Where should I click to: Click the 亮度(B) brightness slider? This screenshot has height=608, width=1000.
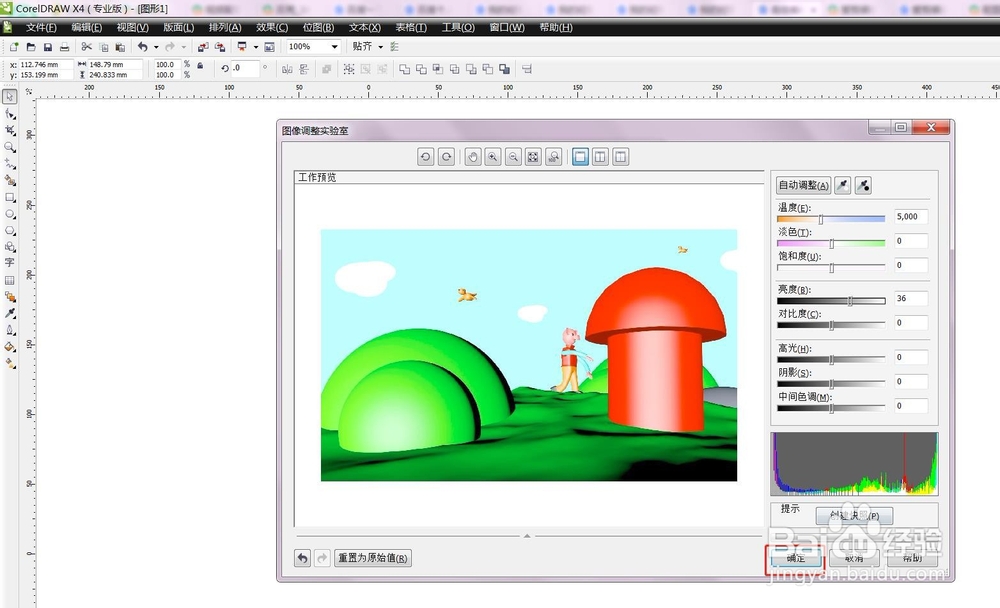[831, 300]
